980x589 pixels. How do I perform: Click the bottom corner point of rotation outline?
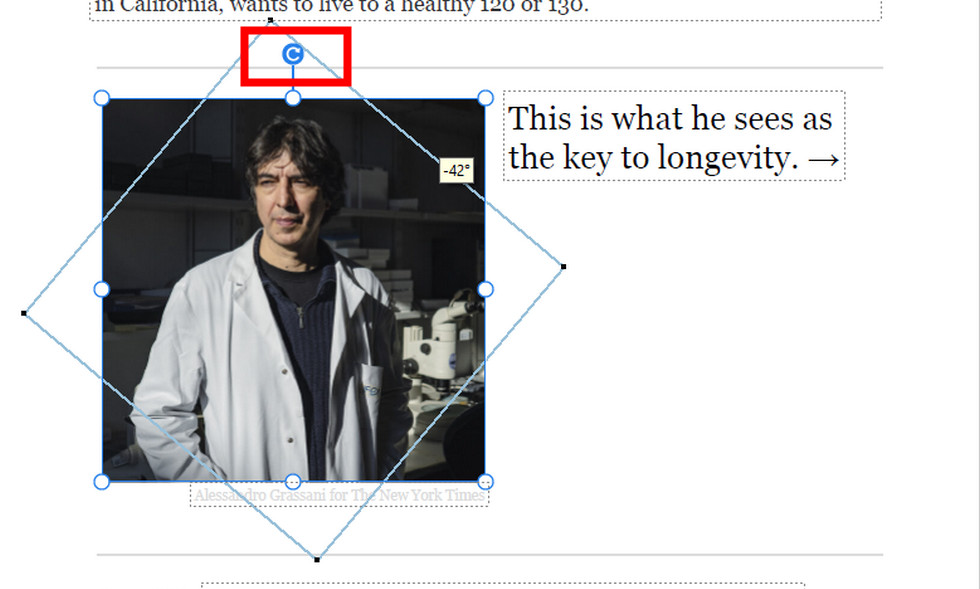pyautogui.click(x=317, y=560)
